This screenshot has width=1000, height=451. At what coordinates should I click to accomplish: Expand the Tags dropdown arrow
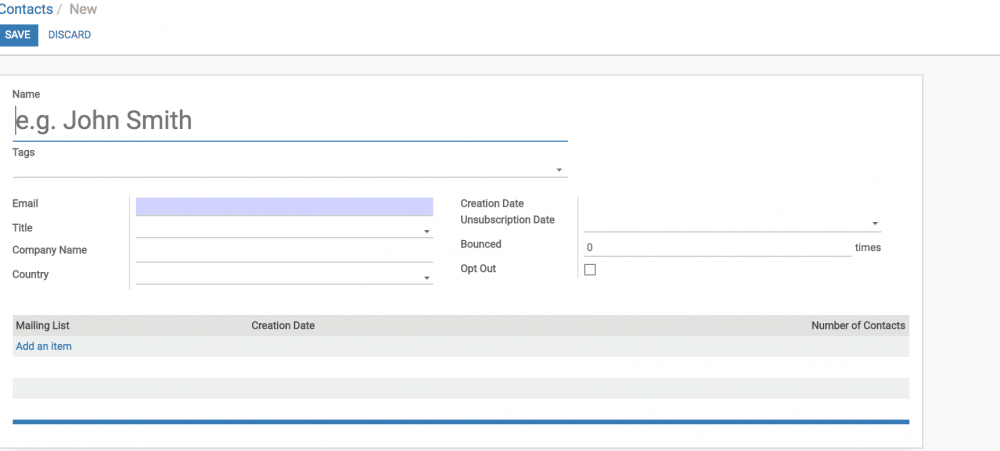coord(559,170)
